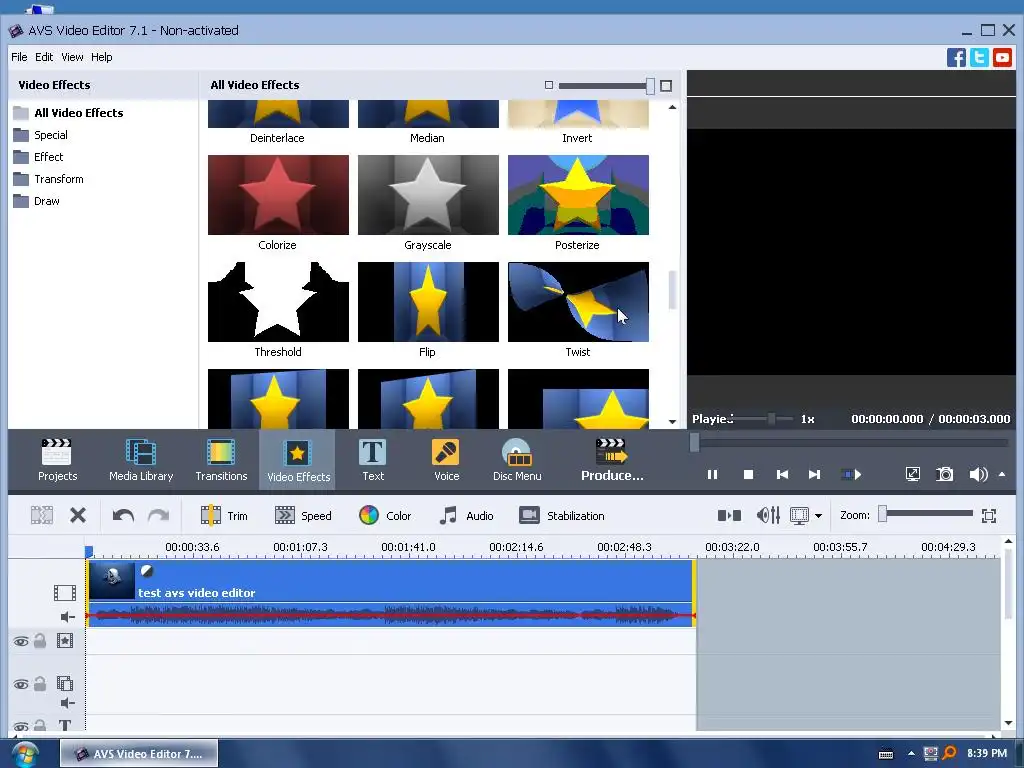Click the small thumbnails icon
The image size is (1024, 768).
(549, 86)
